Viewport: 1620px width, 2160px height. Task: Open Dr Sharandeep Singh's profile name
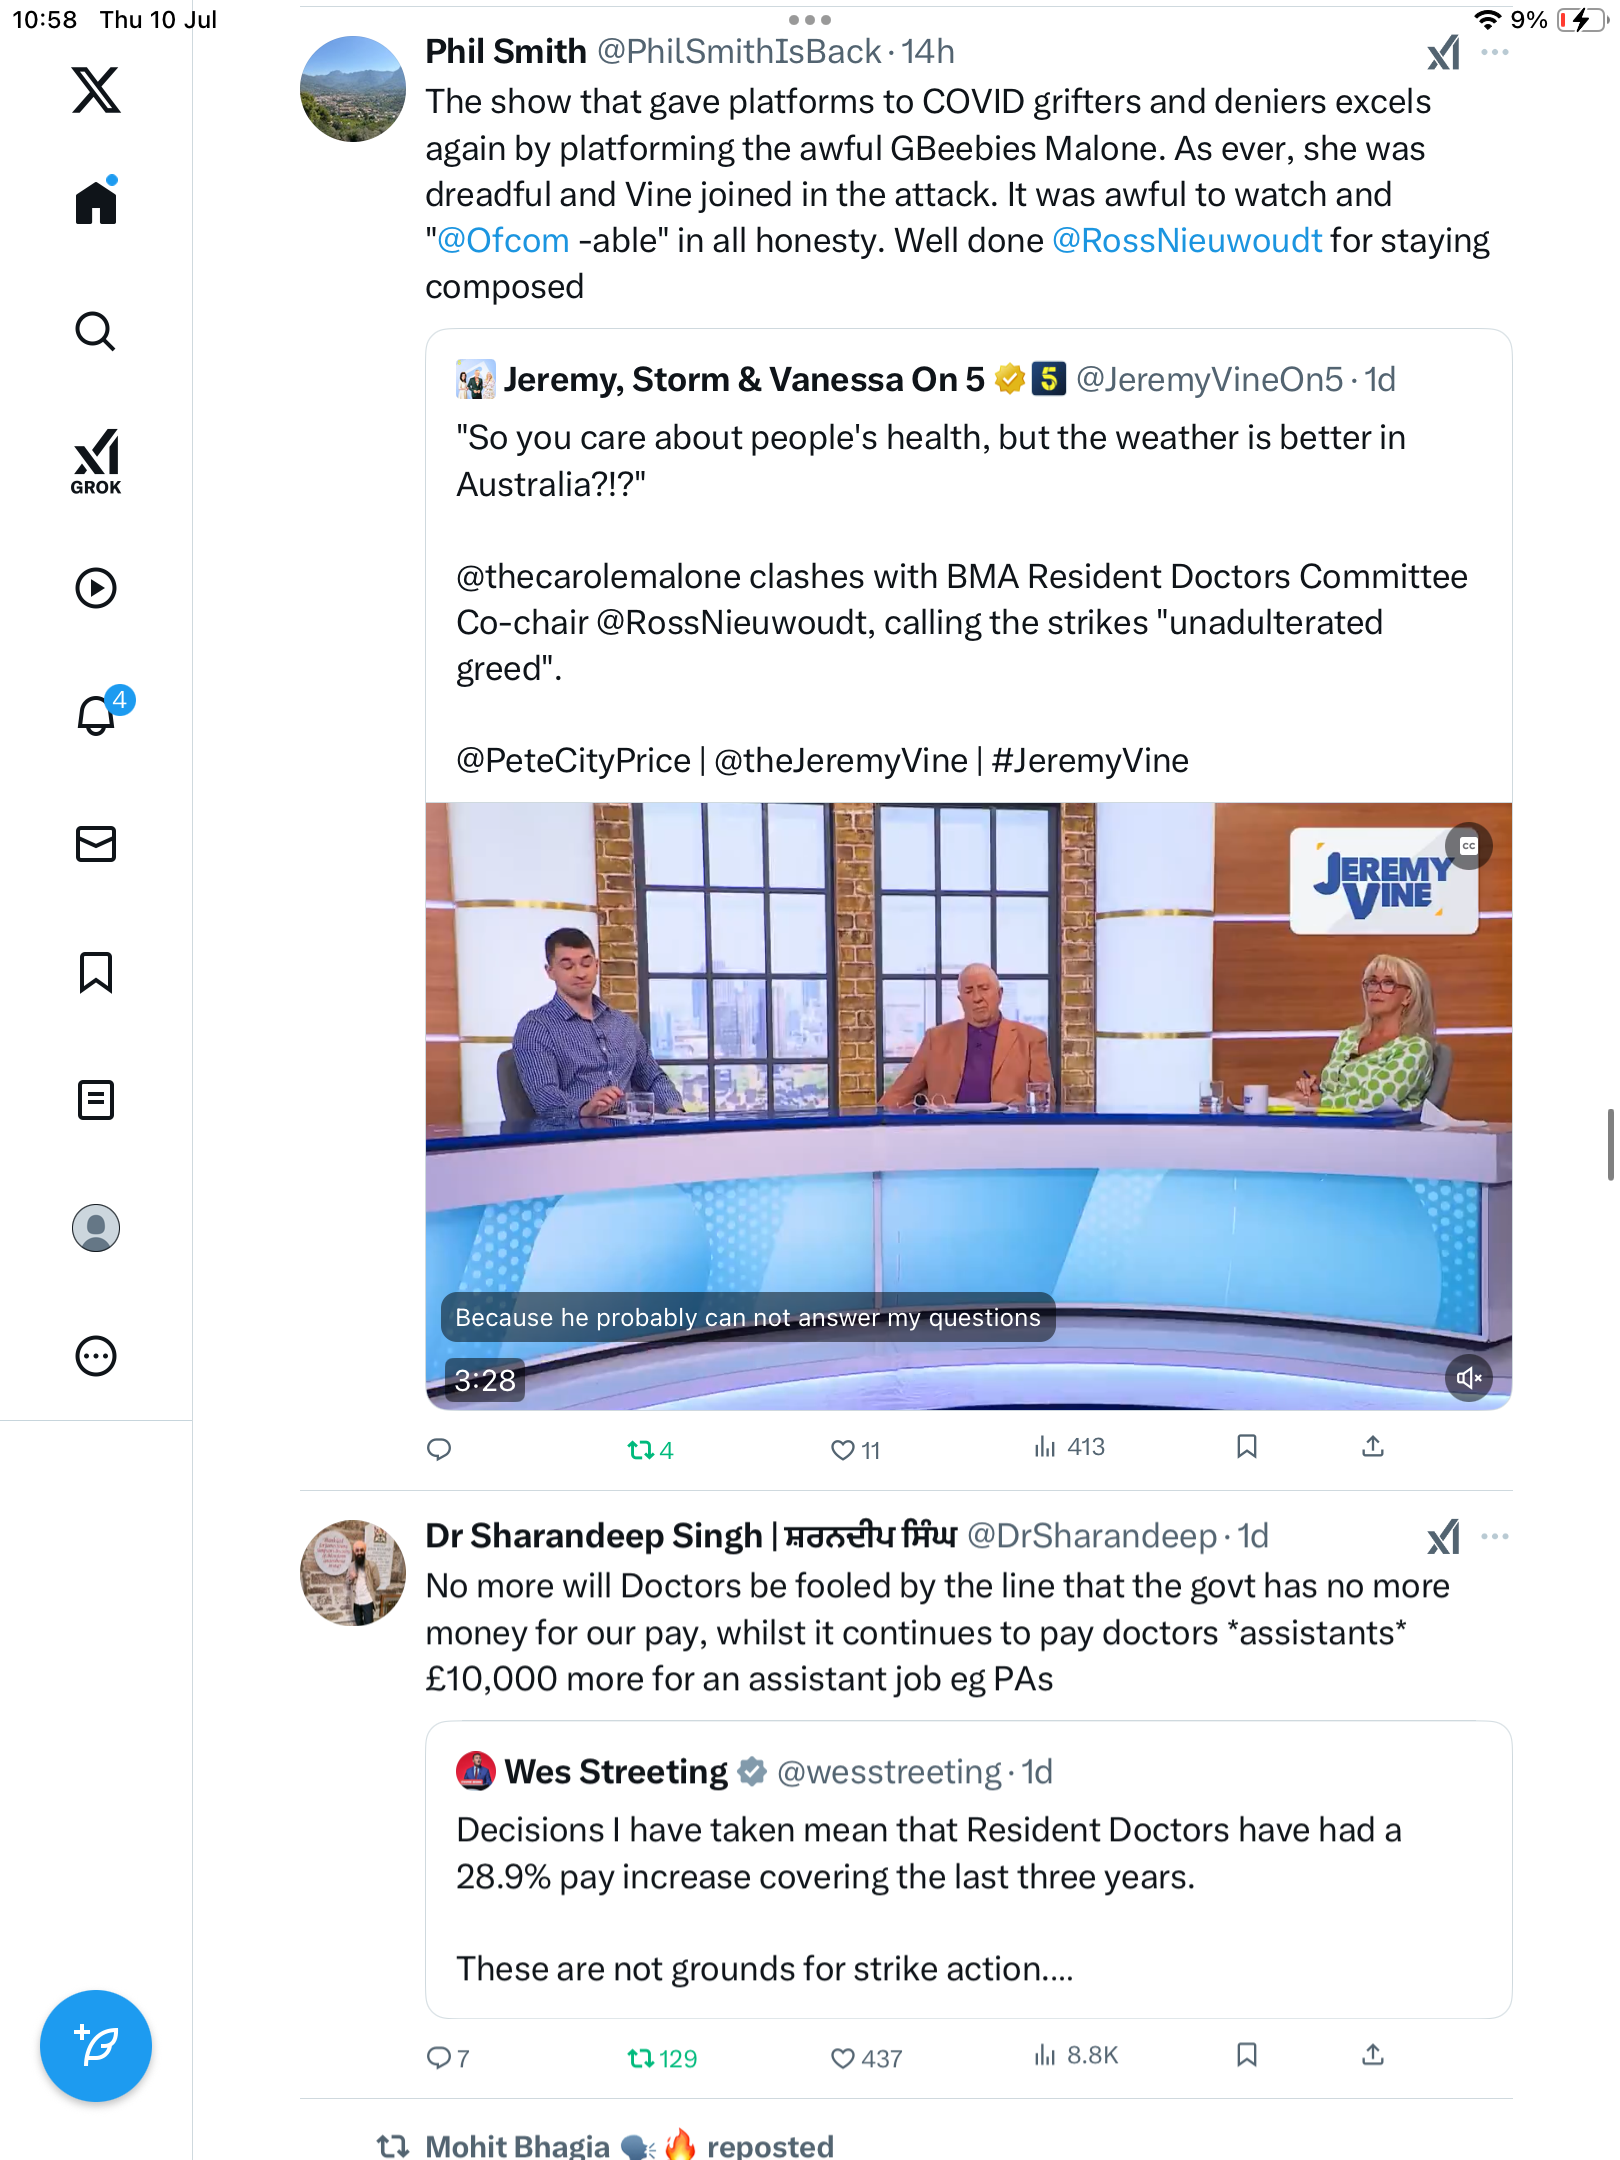[692, 1536]
